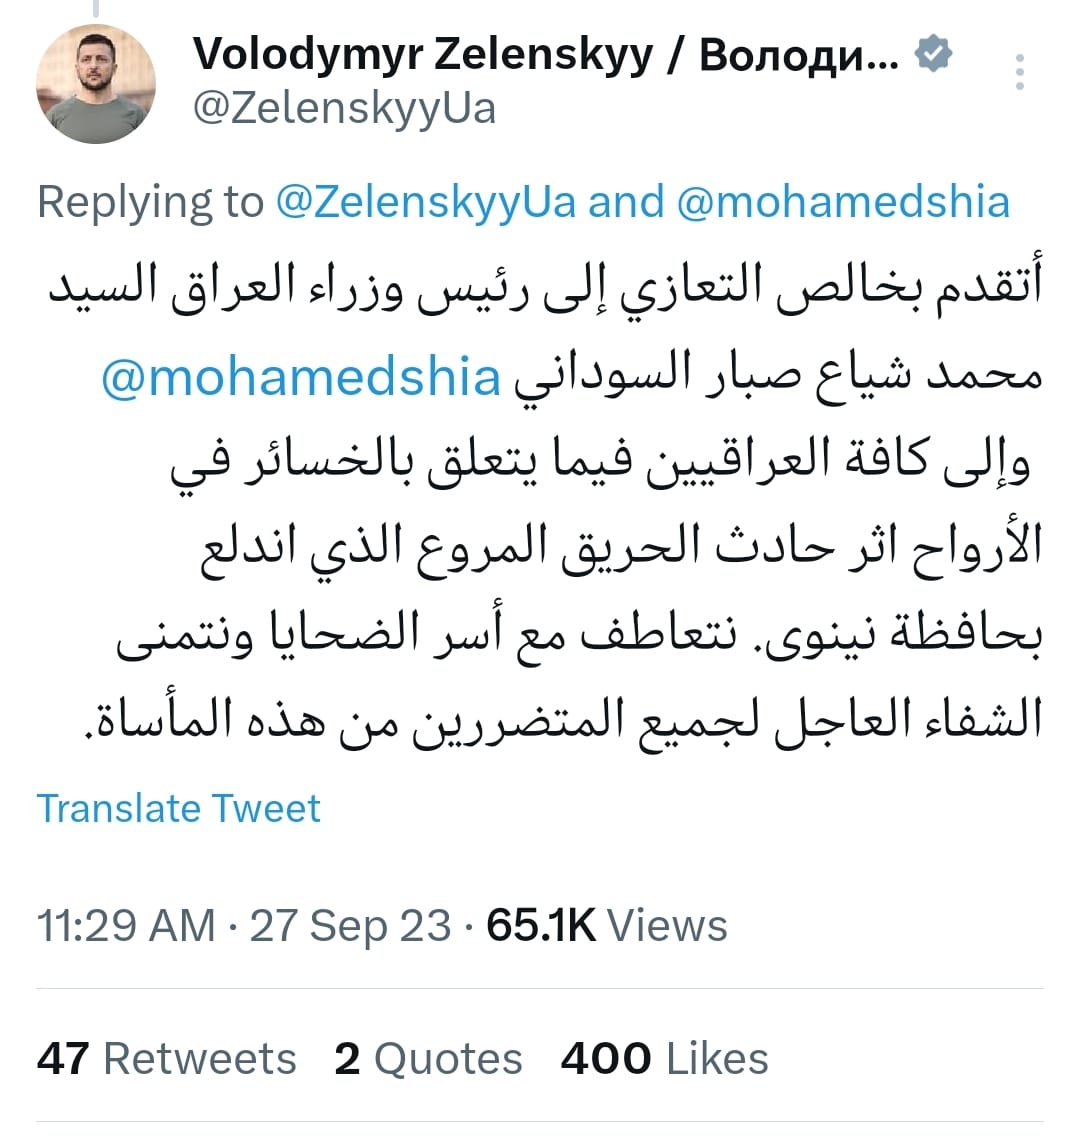The image size is (1080, 1138).
Task: Click the word "and" between the reply handles
Action: click(626, 202)
